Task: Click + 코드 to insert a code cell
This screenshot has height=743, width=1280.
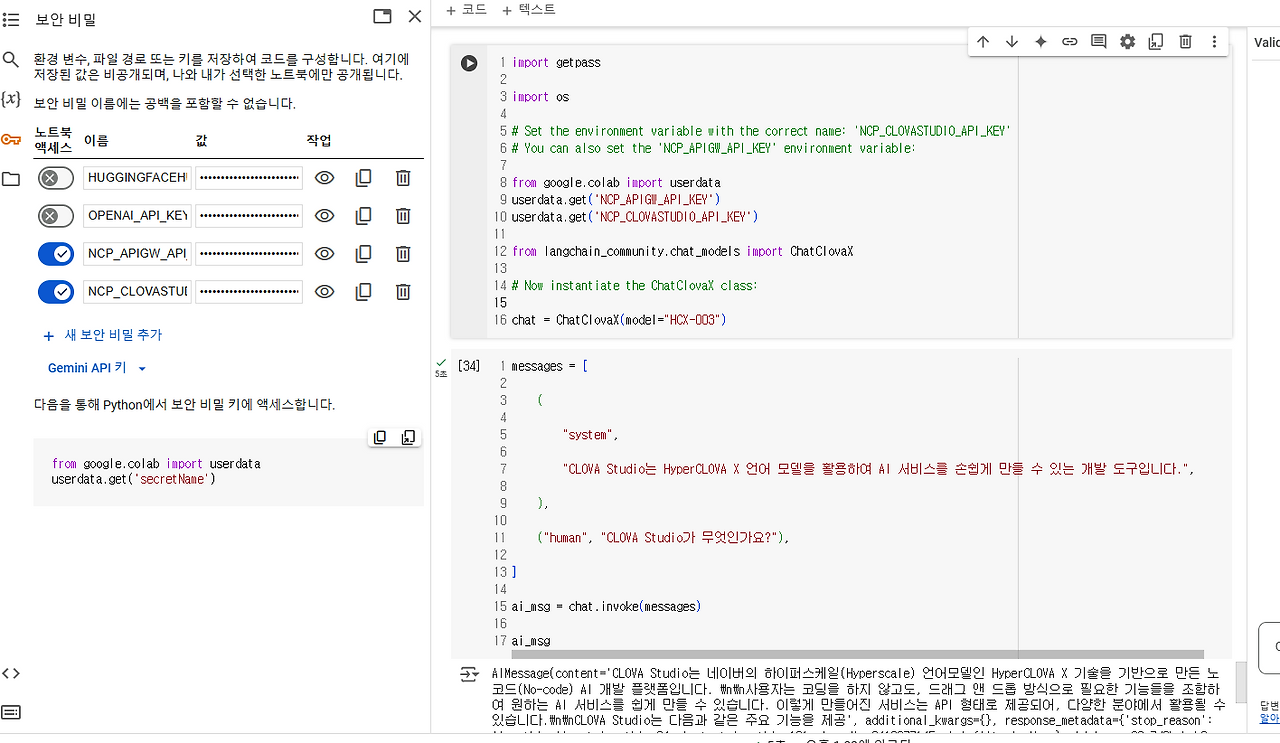Action: pyautogui.click(x=465, y=9)
